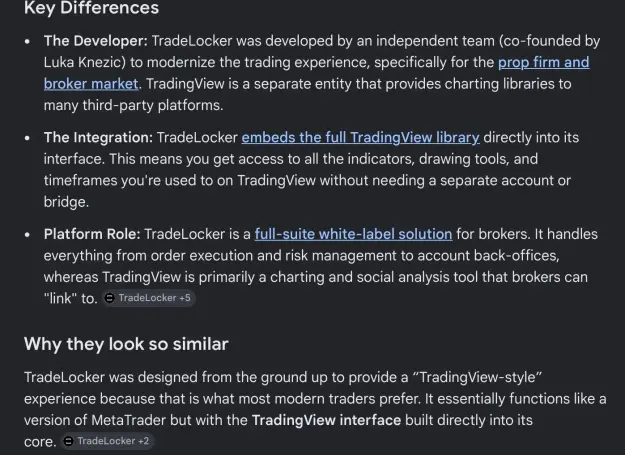Click the TradeLocker +2 source chip icon

(x=69, y=441)
